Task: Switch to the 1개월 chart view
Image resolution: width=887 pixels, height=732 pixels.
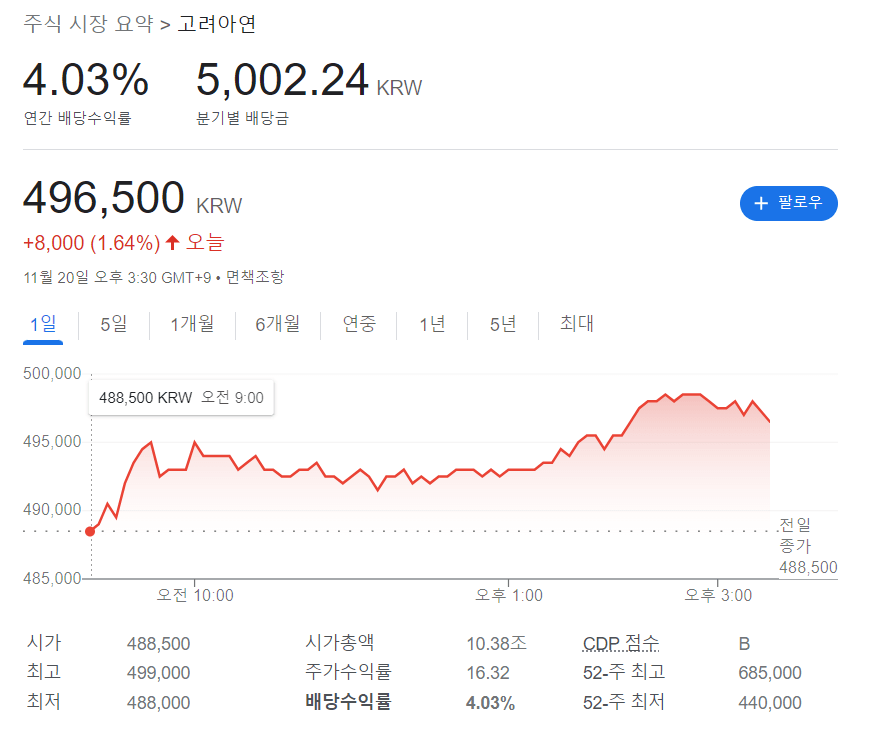Action: pos(192,324)
